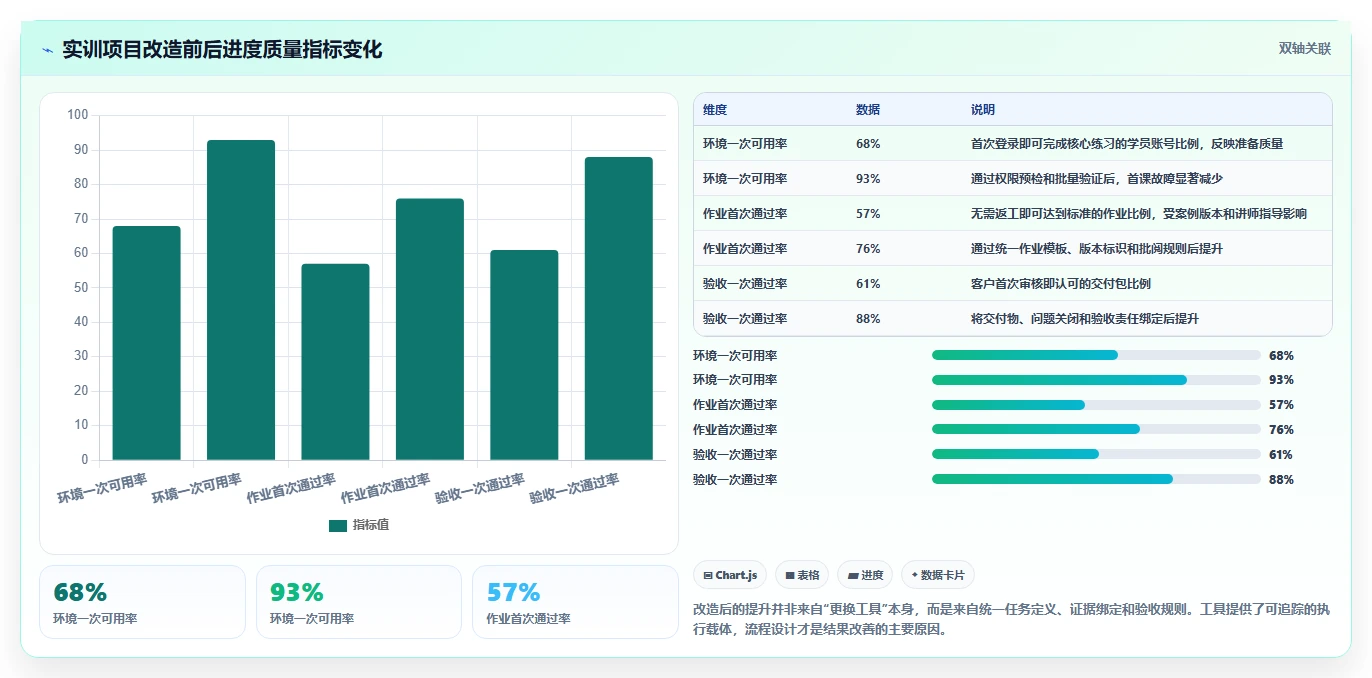The image size is (1372, 678).
Task: Click table data cell 76%
Action: pos(868,249)
